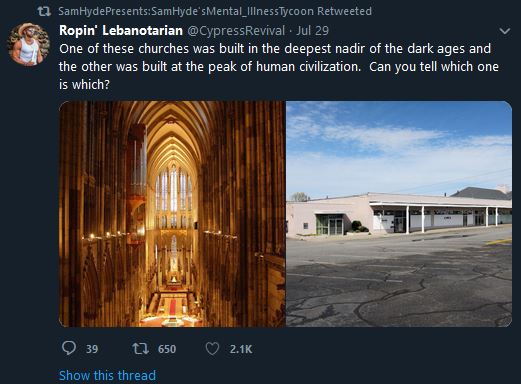This screenshot has height=384, width=521.
Task: Open SamHydePresents retweeter account name
Action: pos(186,11)
